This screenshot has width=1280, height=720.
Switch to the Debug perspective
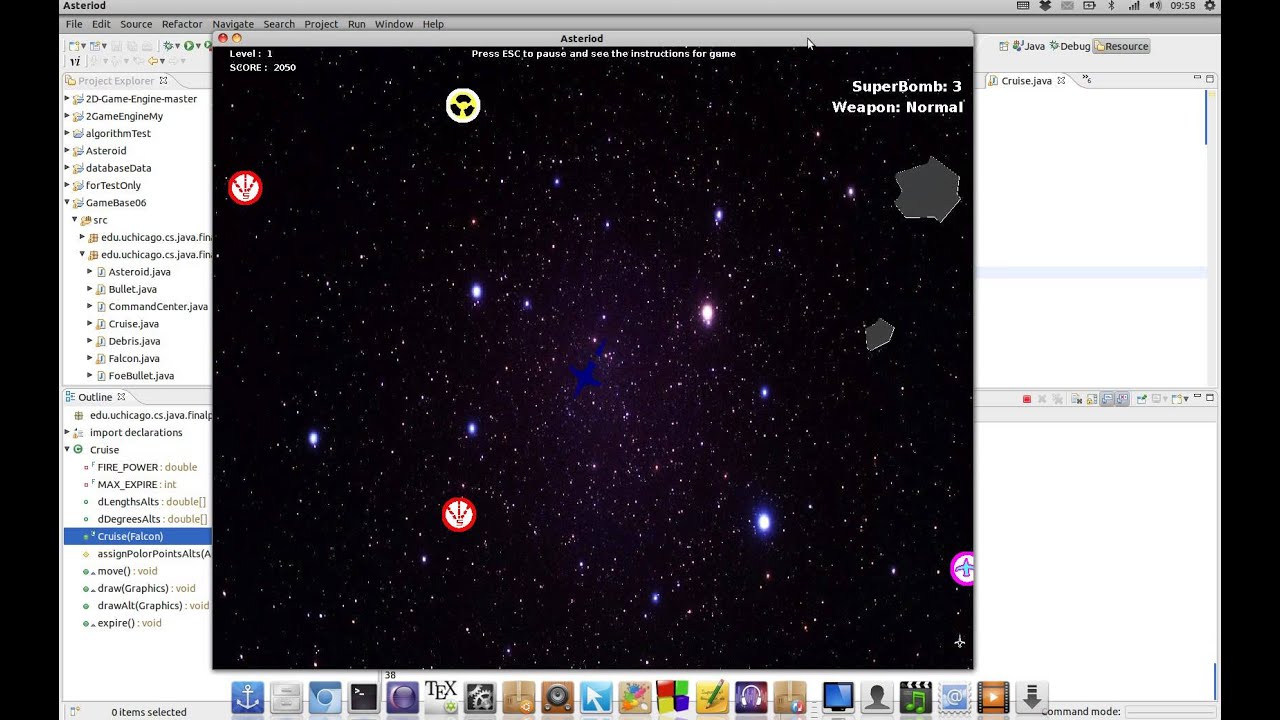1070,46
